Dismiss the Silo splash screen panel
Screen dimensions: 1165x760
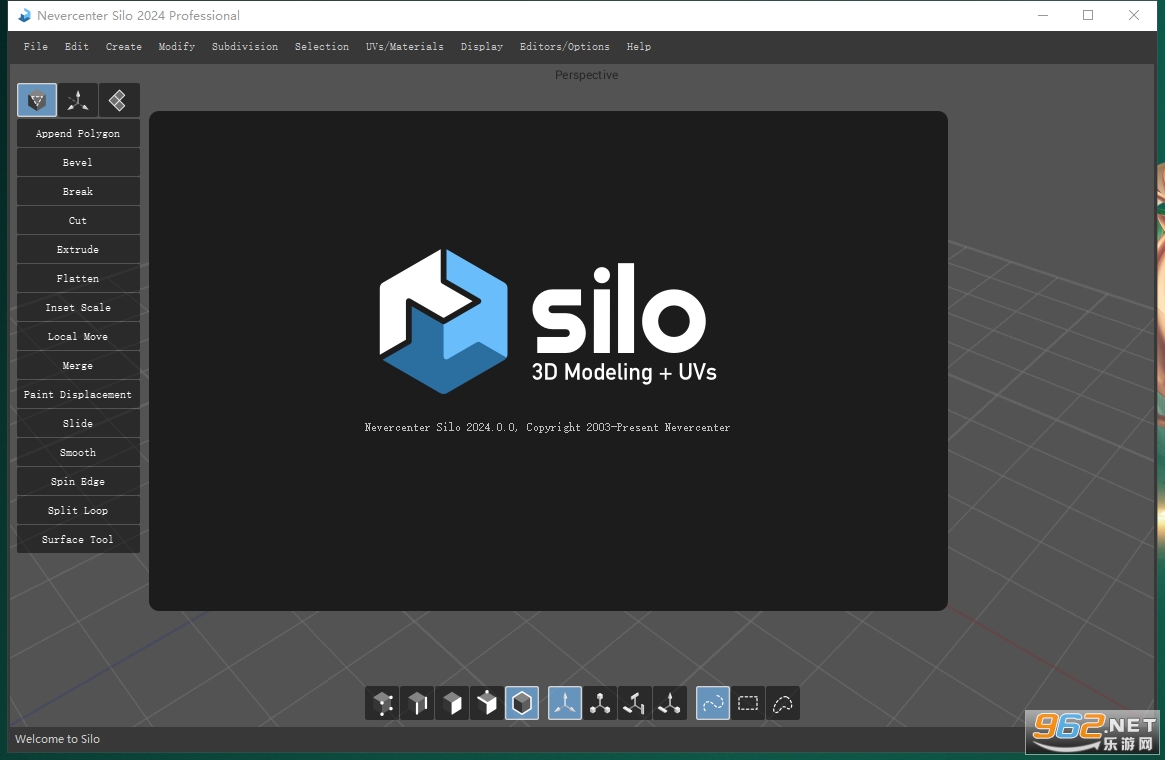[x=548, y=361]
